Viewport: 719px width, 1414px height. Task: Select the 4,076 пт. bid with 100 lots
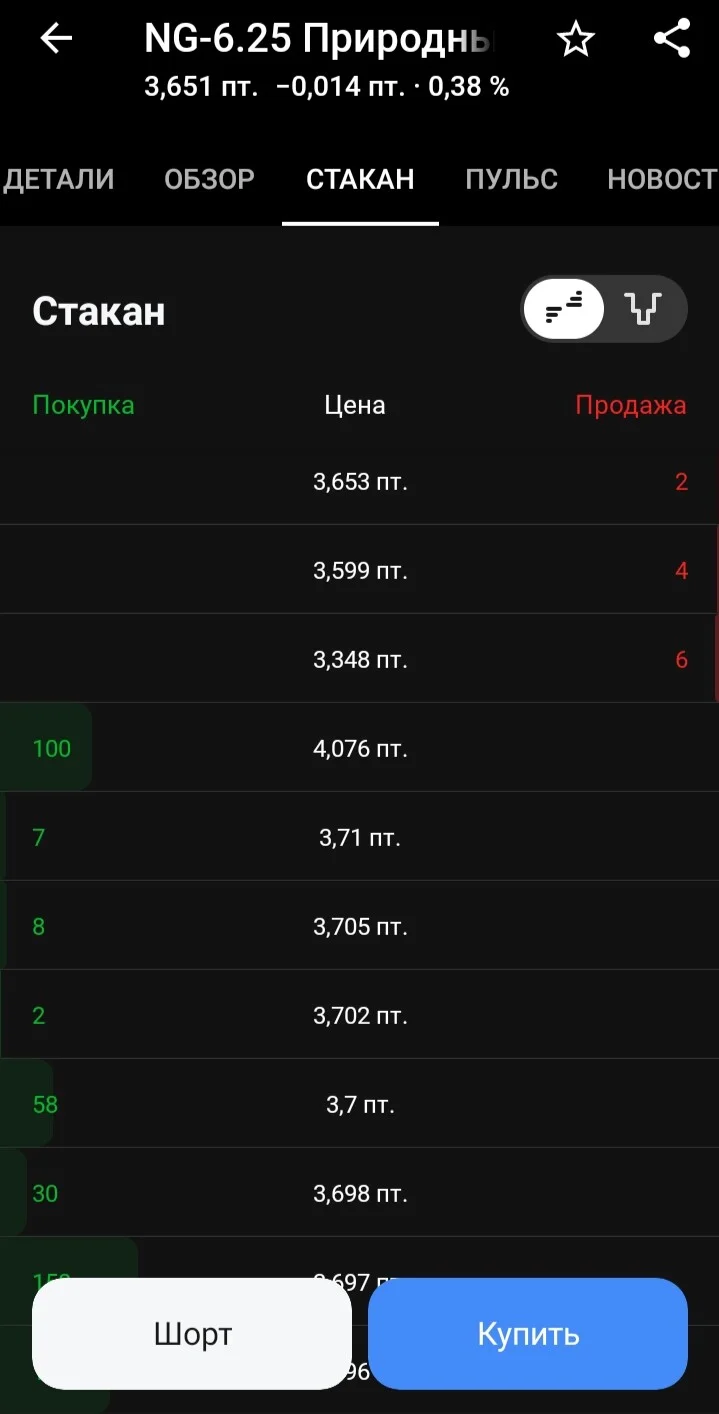click(359, 748)
